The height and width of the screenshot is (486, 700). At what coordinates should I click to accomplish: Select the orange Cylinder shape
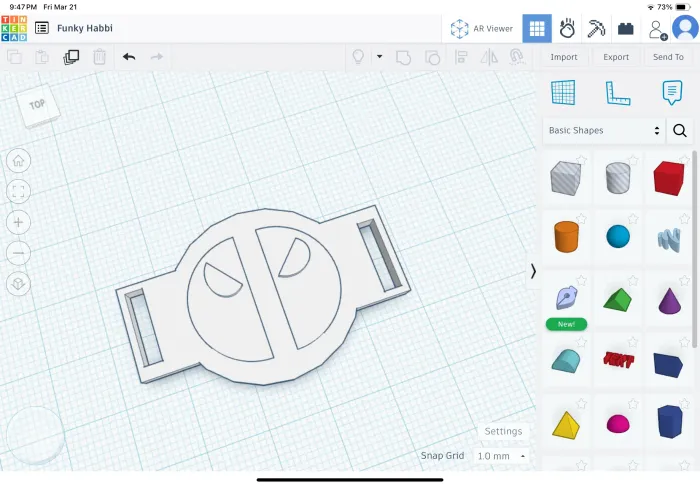click(x=566, y=237)
